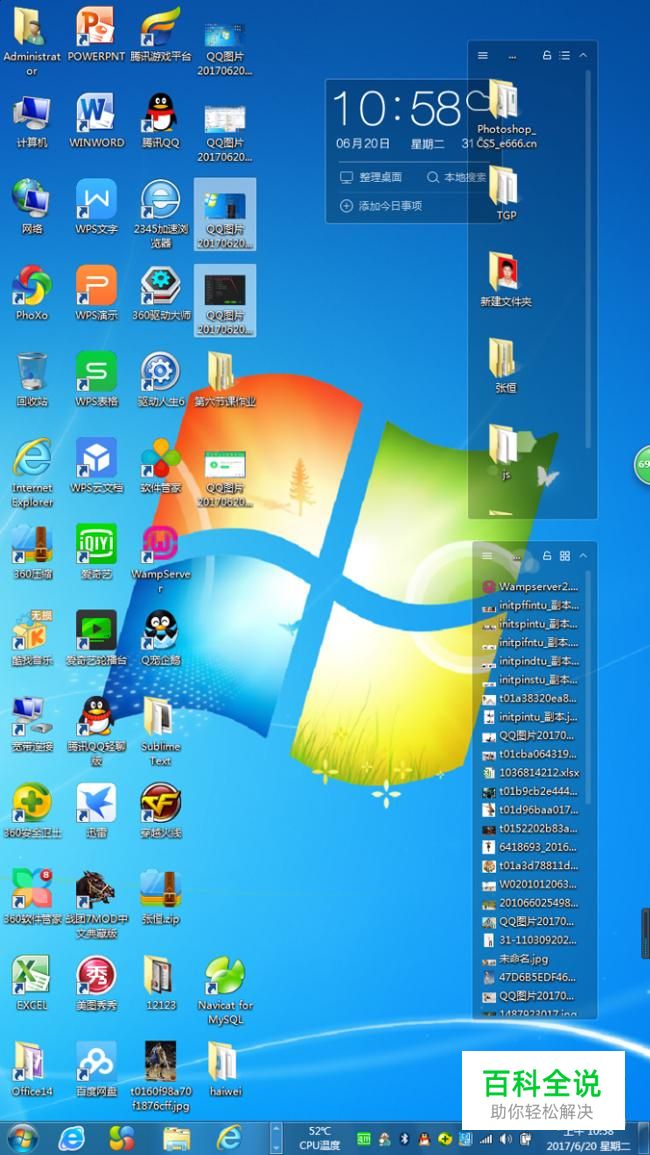650x1155 pixels.
Task: Open the Photoshop_CS5_e666.cn folder in panel
Action: (506, 114)
